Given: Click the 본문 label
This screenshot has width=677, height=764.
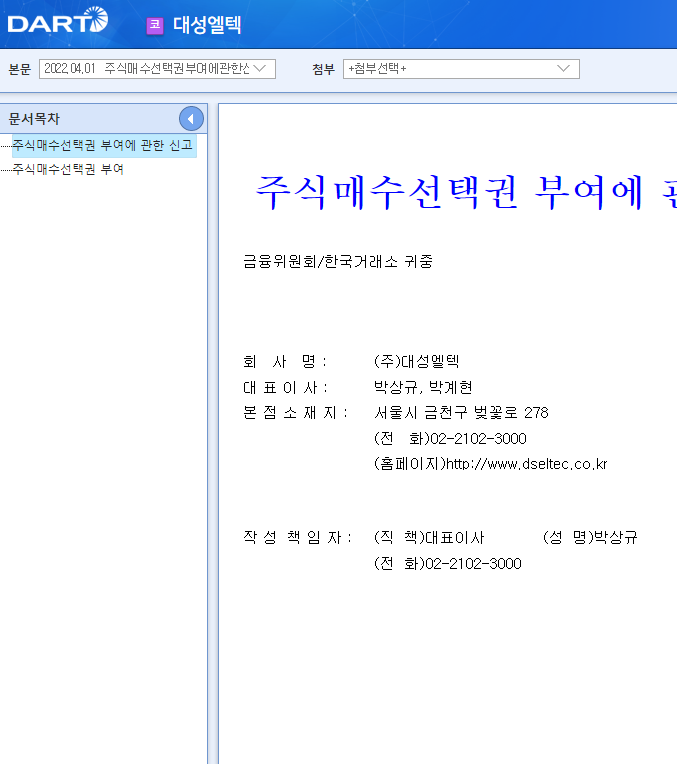Looking at the screenshot, I should pos(20,69).
